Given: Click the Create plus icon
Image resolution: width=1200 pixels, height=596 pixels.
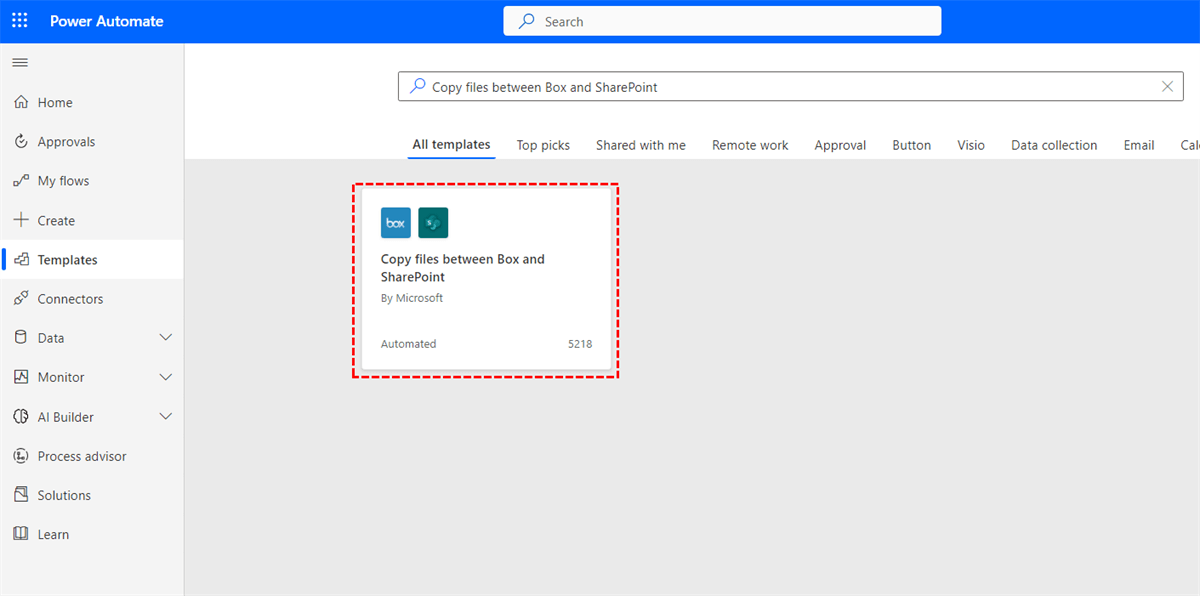Looking at the screenshot, I should [x=21, y=220].
